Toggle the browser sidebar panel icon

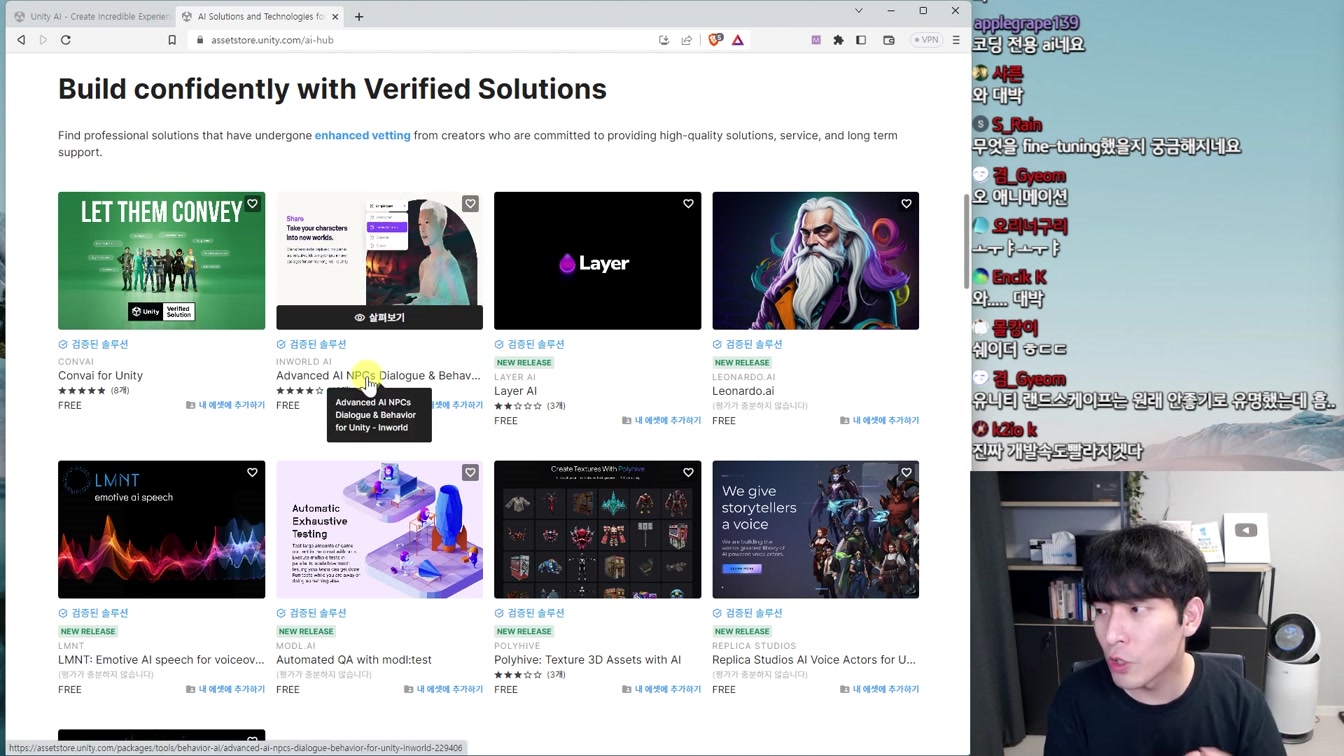(861, 40)
